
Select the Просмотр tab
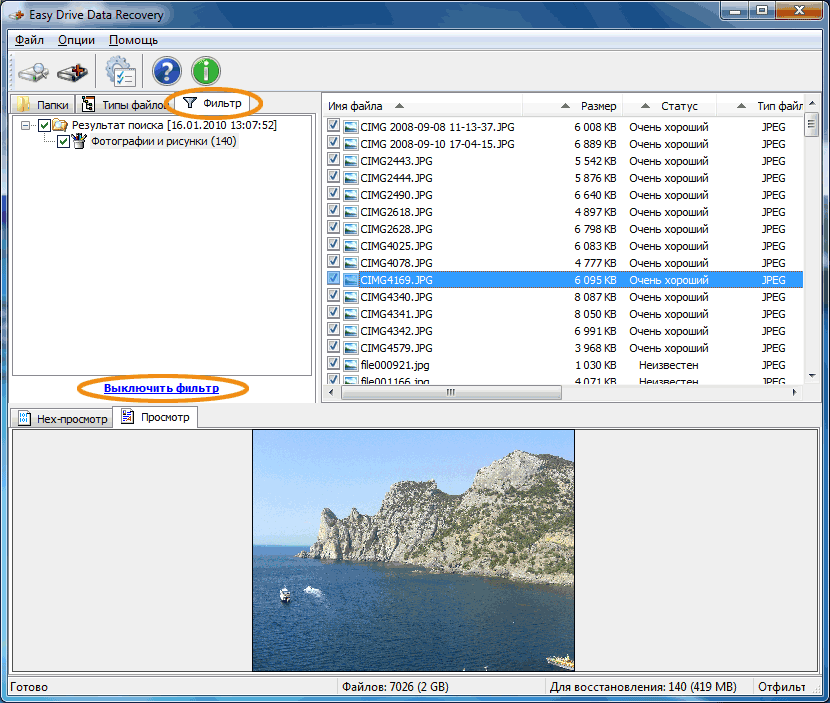[156, 417]
